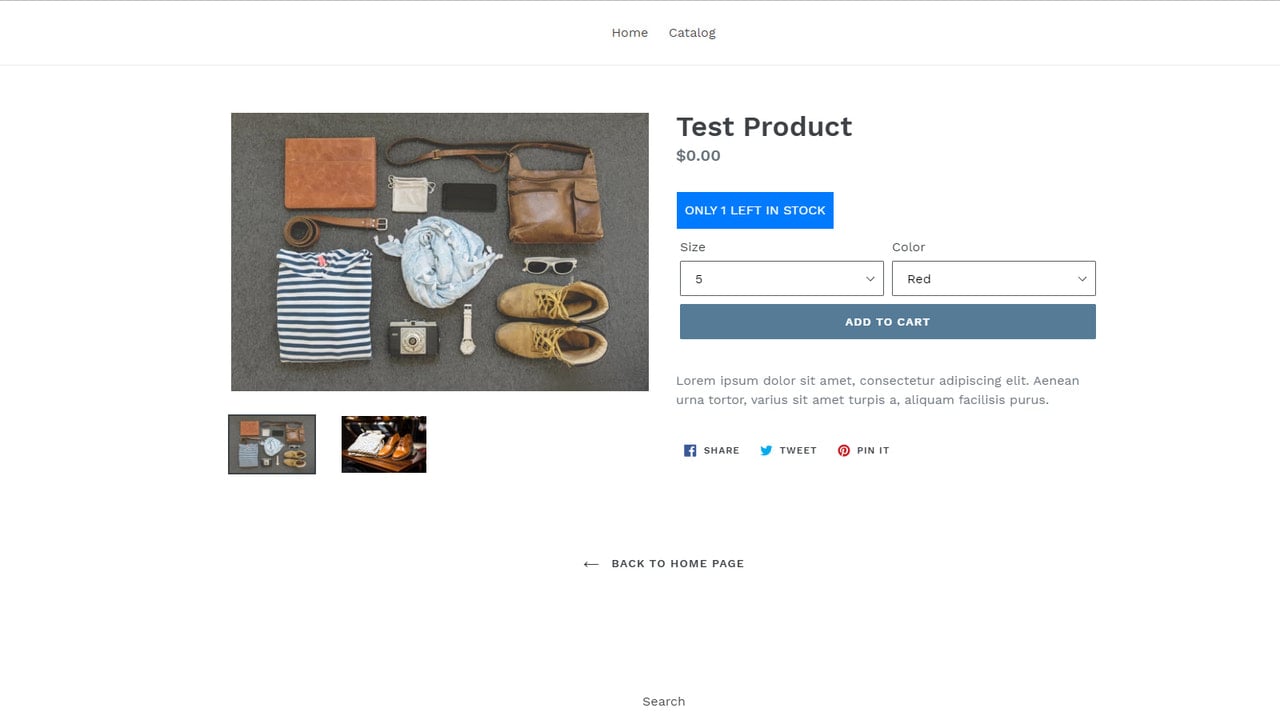1280x720 pixels.
Task: Click the Twitter bird icon
Action: 766,451
